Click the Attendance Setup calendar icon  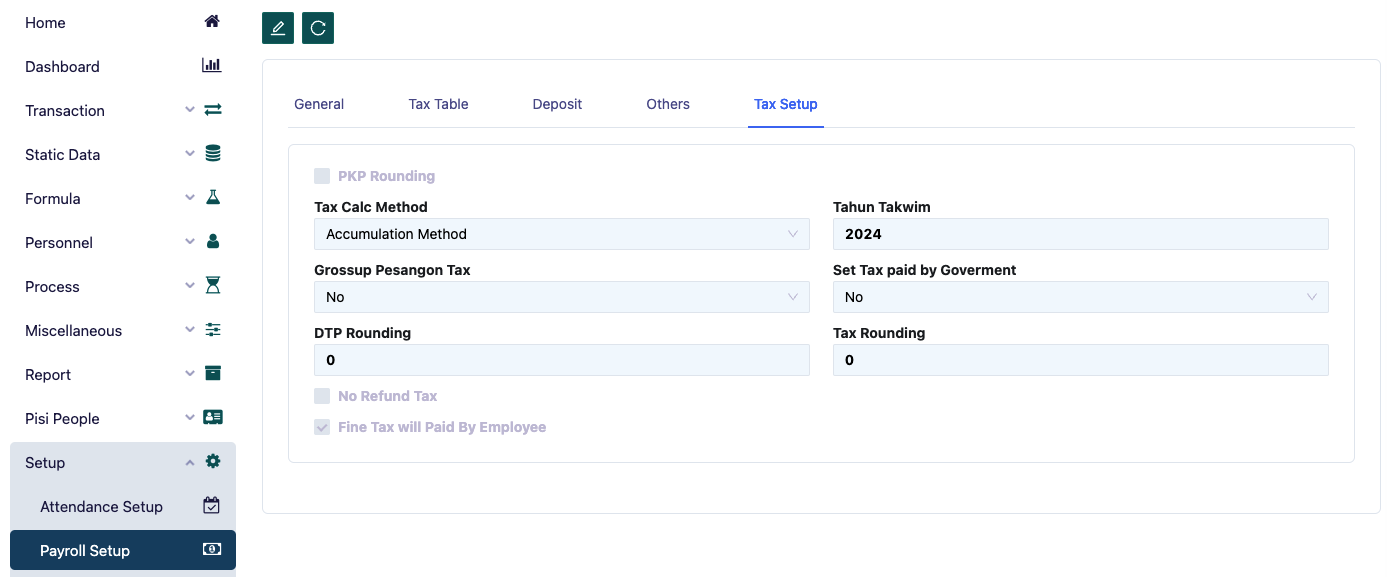coord(211,506)
